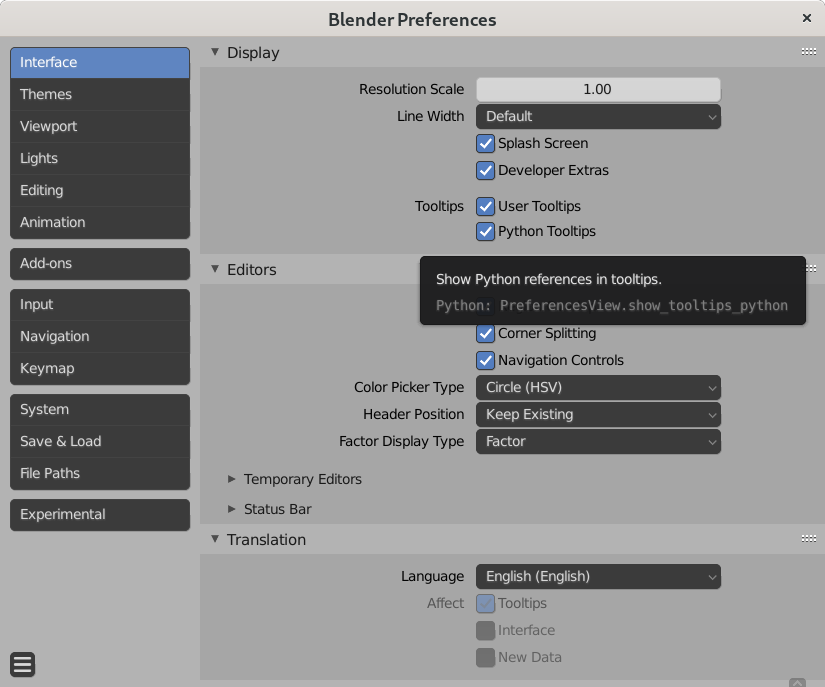Screen dimensions: 825x687
Task: Enable the Affect New Data checkbox
Action: click(485, 658)
